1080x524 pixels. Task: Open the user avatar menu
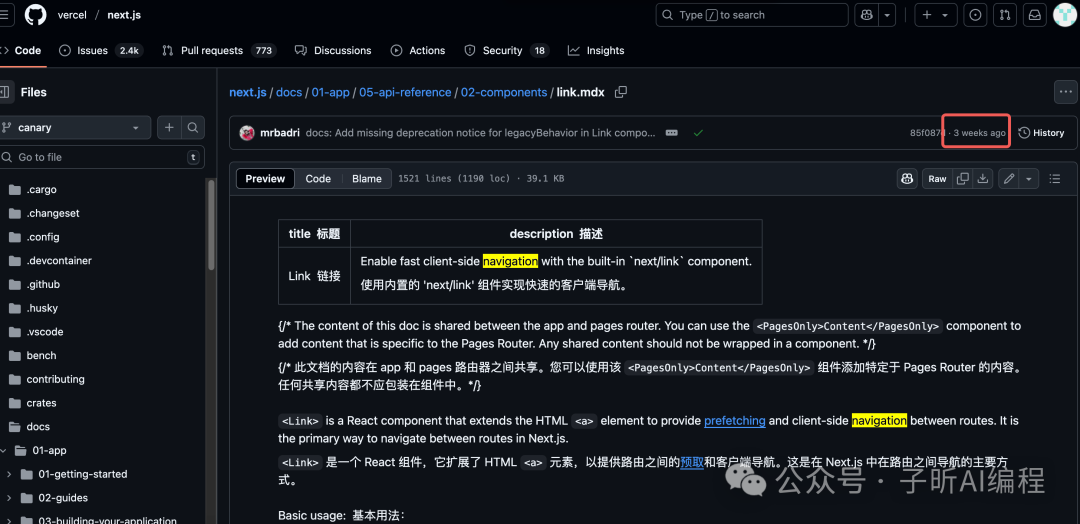coord(1064,15)
